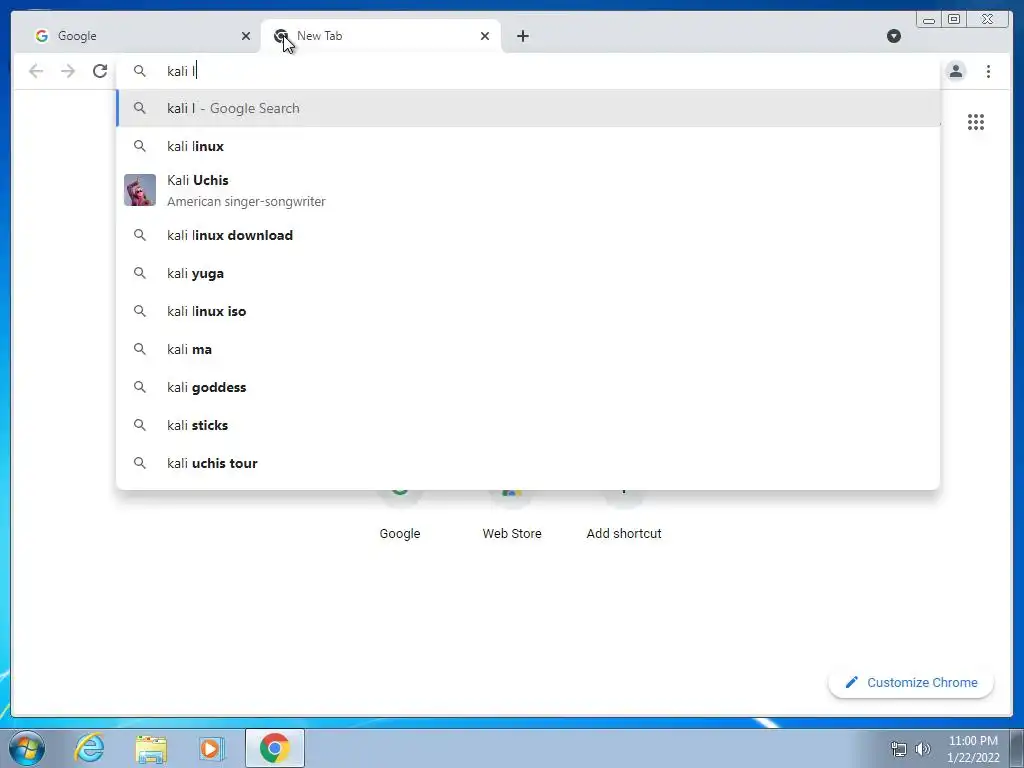The image size is (1024, 768).
Task: Open the volume speaker tray icon
Action: pyautogui.click(x=923, y=749)
